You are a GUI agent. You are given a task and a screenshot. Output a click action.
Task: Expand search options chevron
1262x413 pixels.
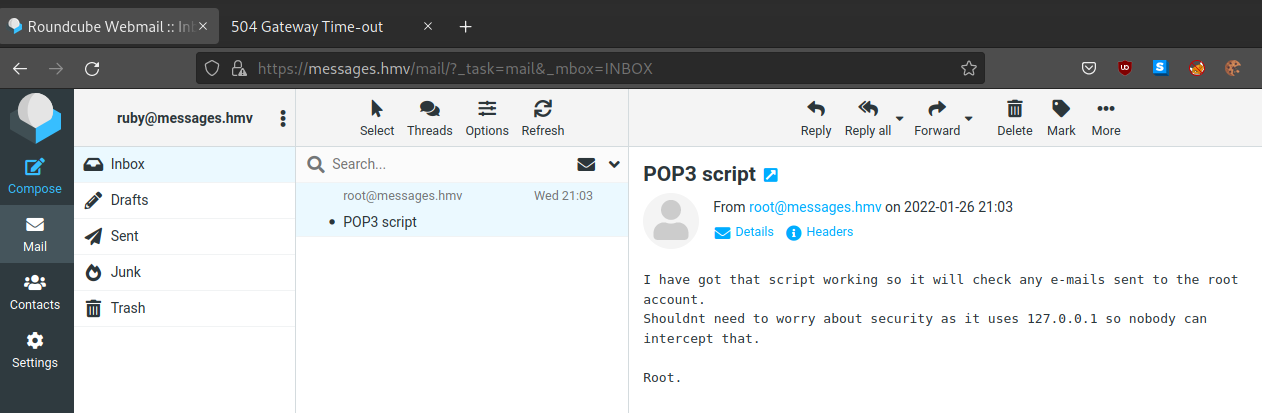click(x=614, y=164)
